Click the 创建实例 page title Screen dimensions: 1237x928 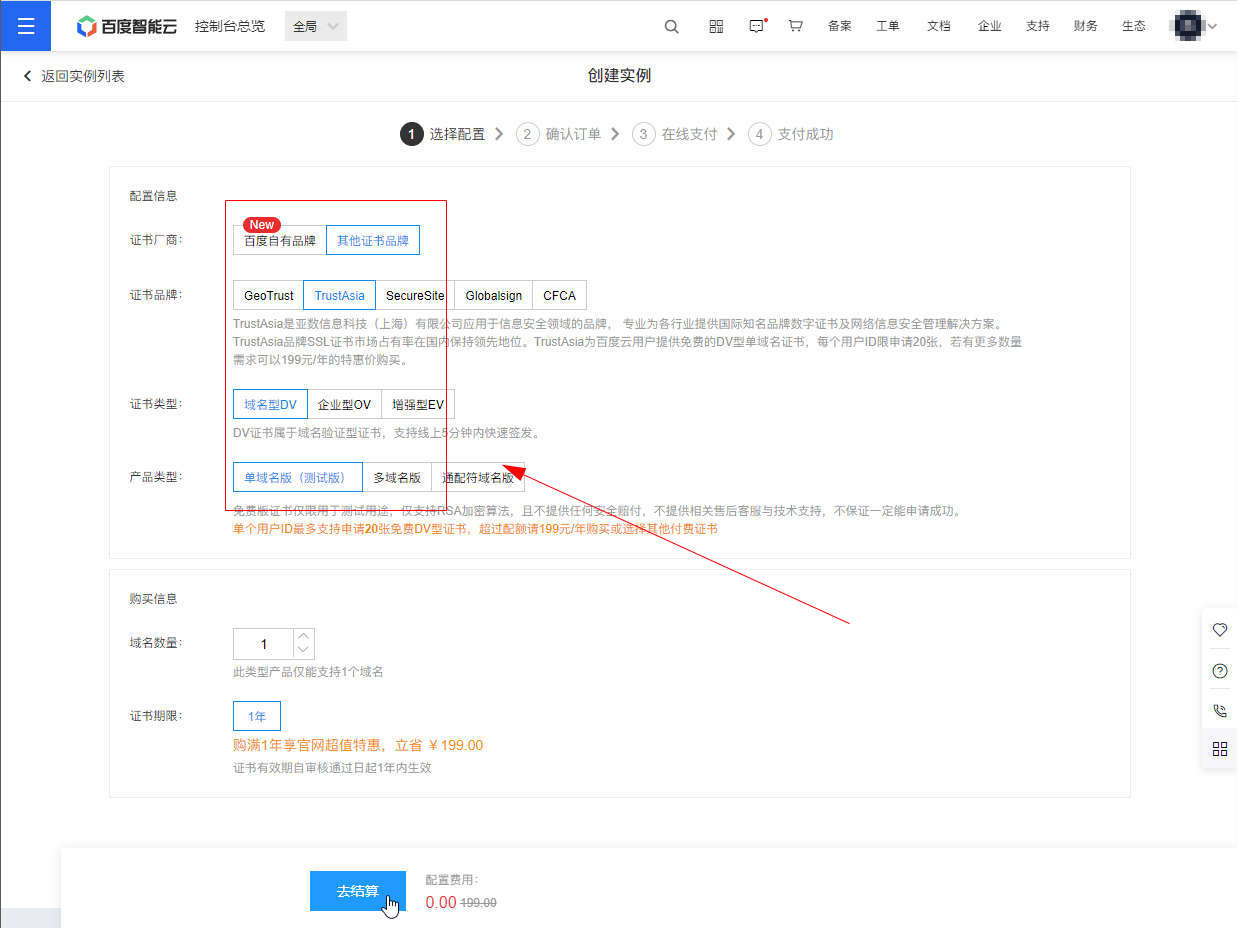tap(619, 76)
